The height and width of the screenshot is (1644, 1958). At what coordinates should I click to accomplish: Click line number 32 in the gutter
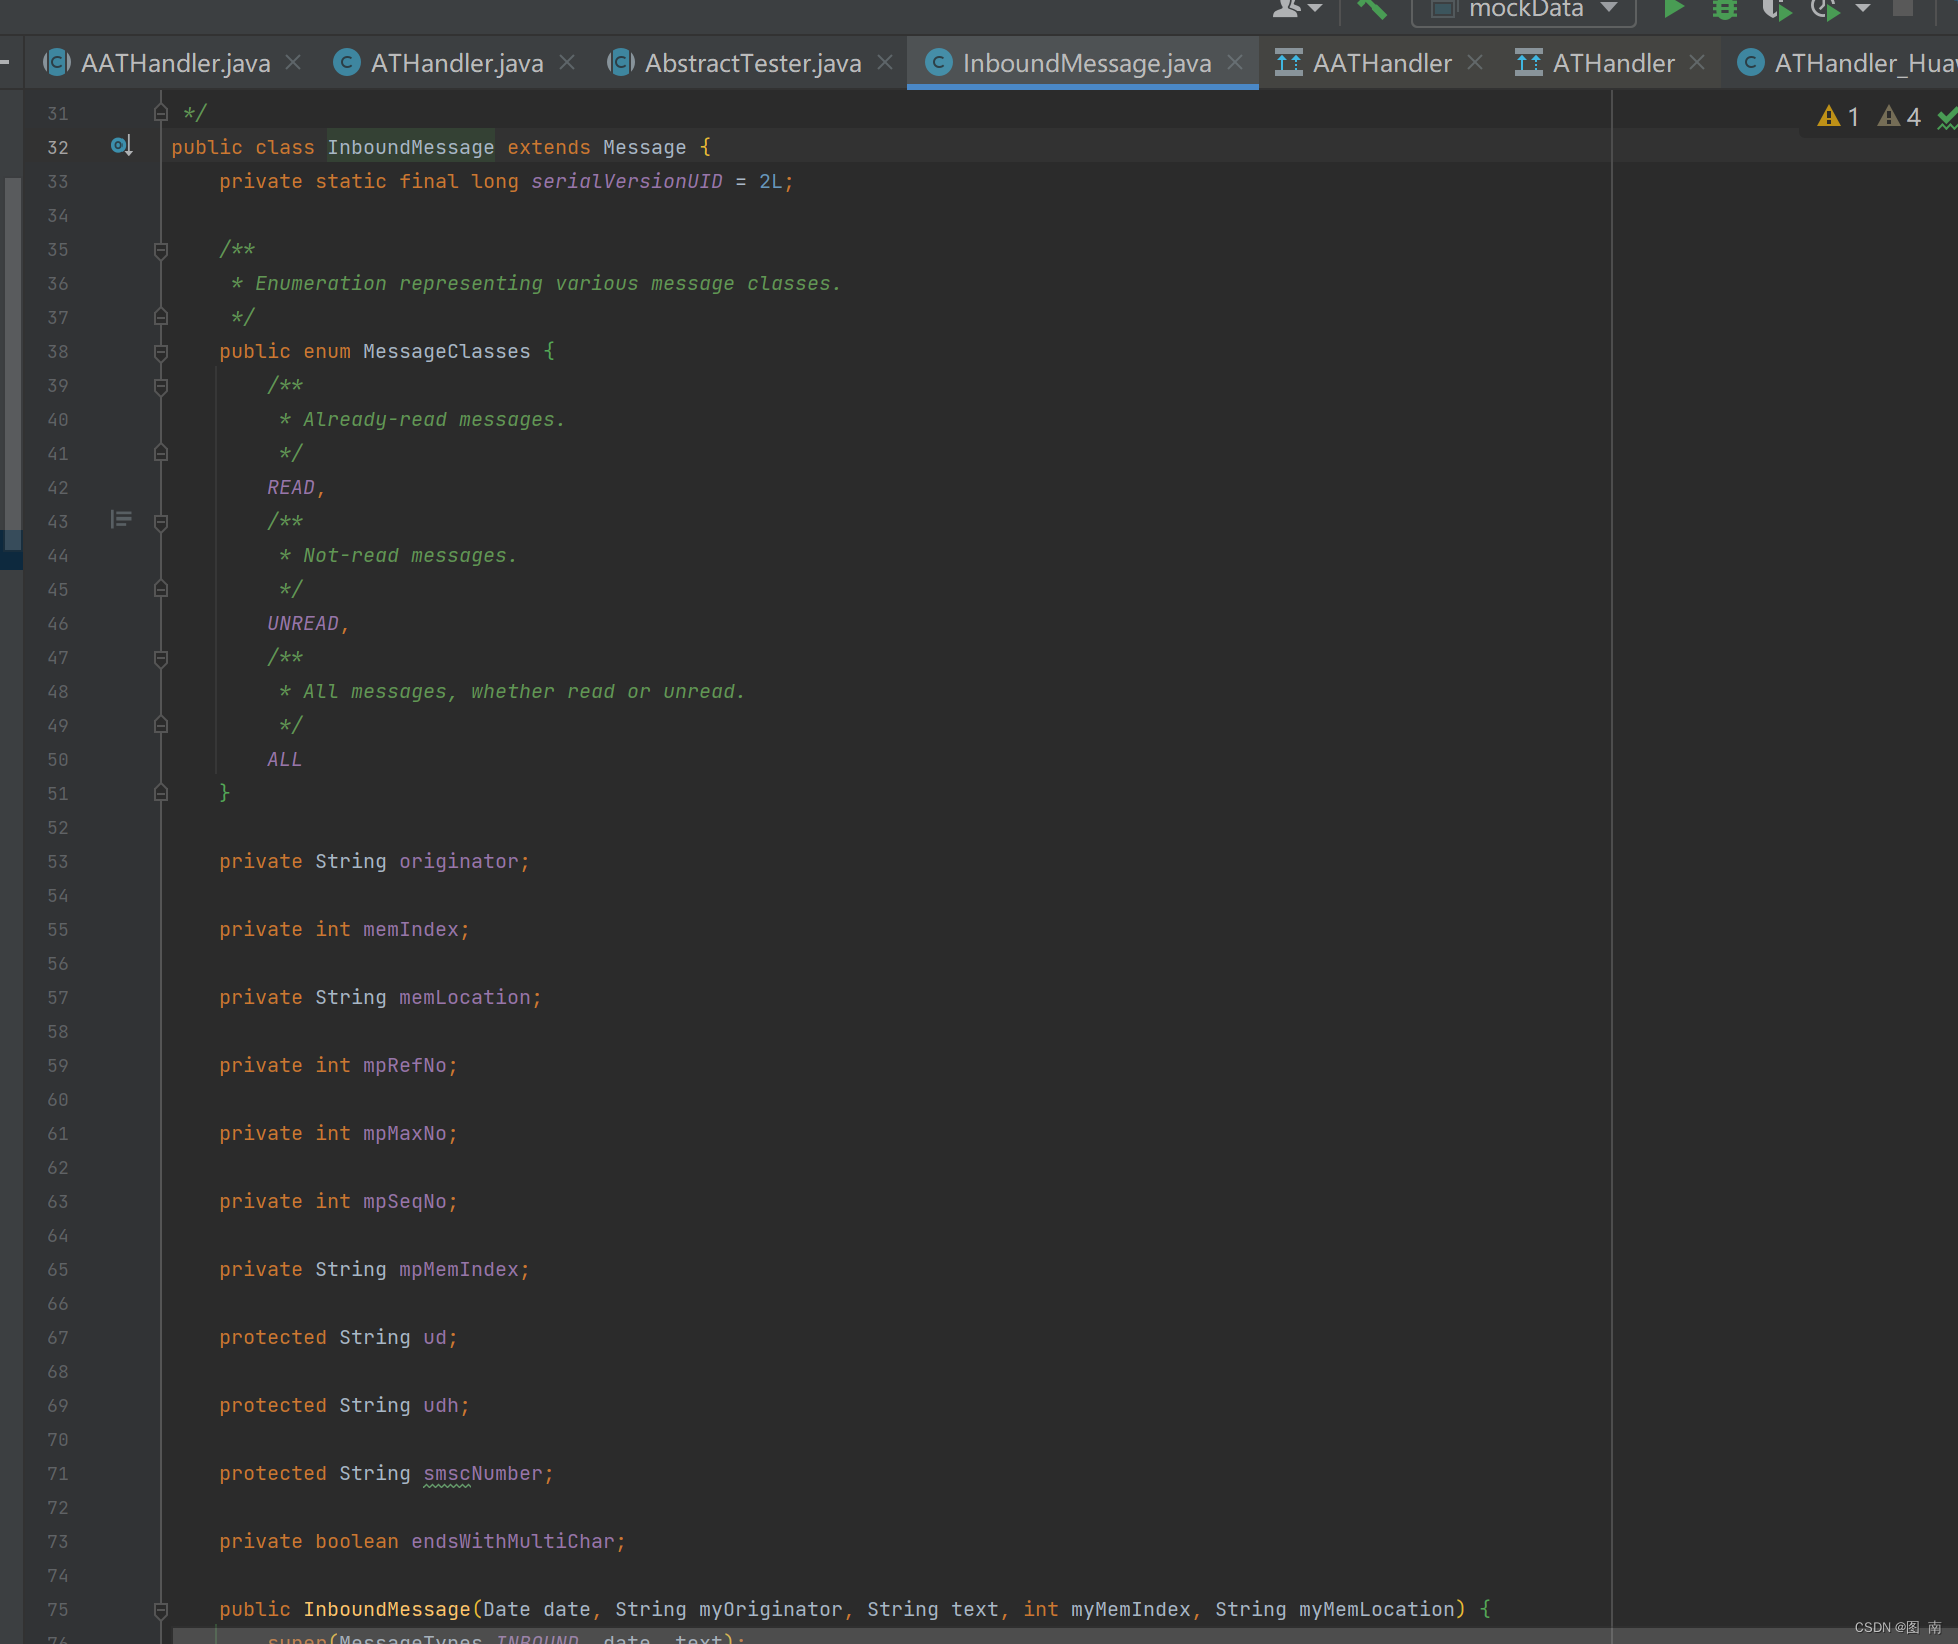point(58,147)
